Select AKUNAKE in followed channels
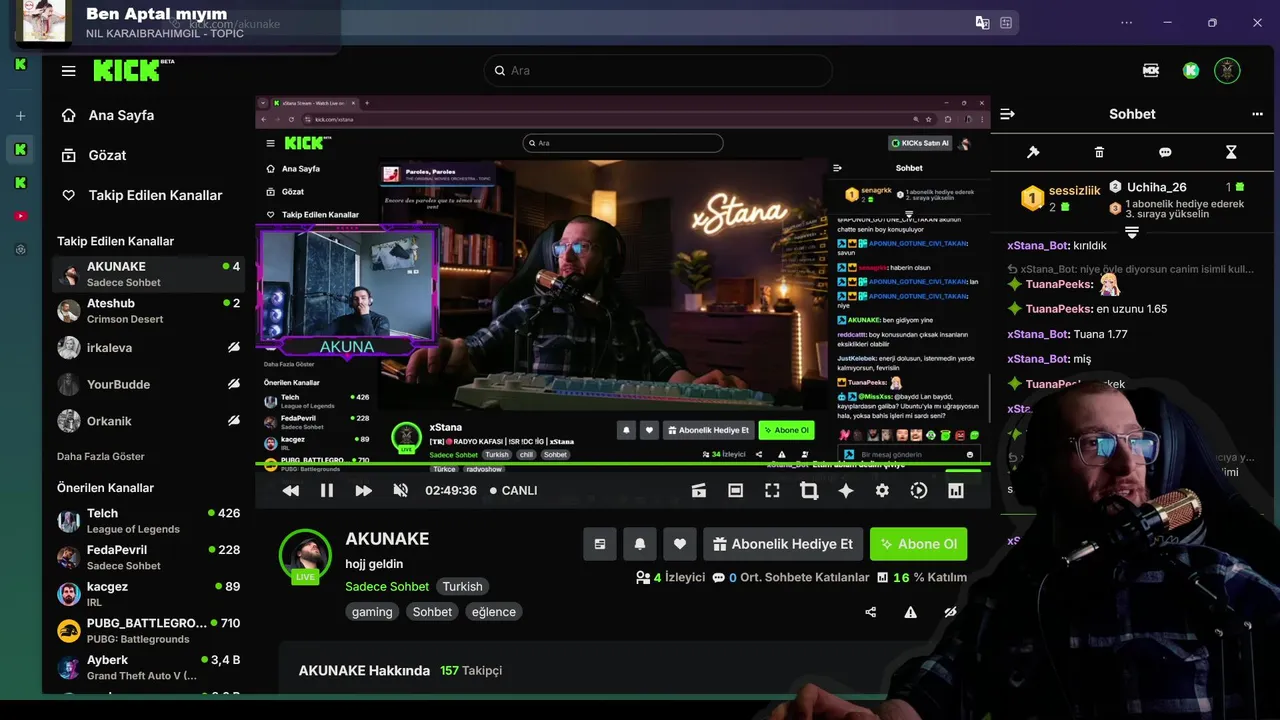 tap(149, 274)
